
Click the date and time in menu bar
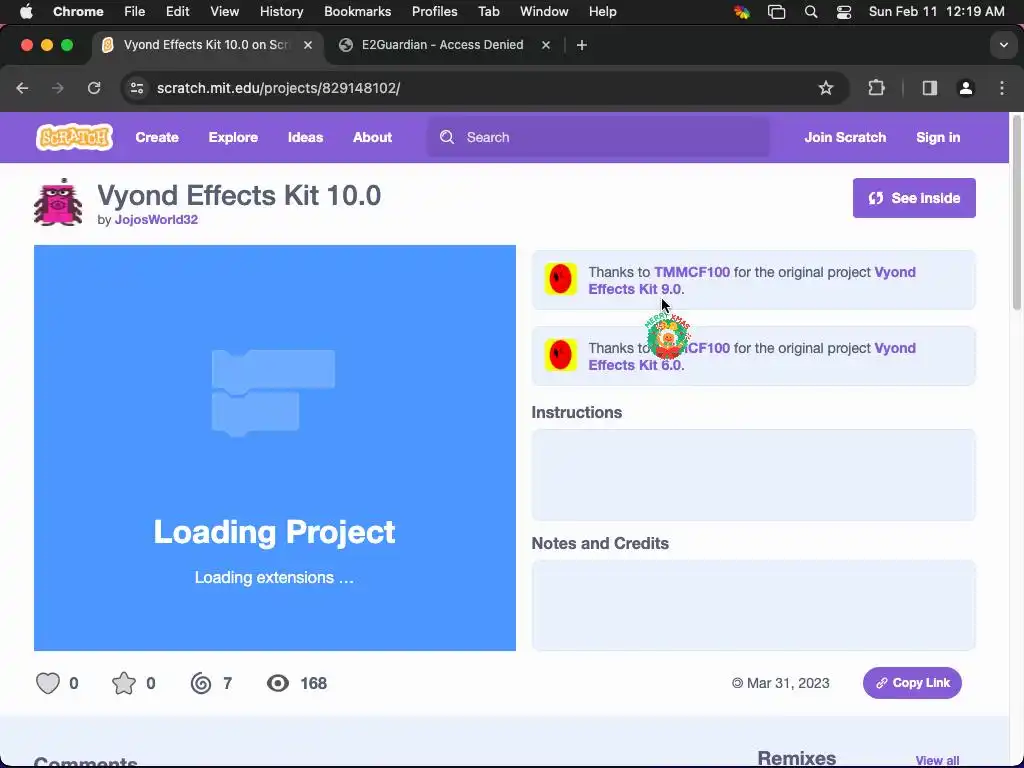tap(936, 11)
